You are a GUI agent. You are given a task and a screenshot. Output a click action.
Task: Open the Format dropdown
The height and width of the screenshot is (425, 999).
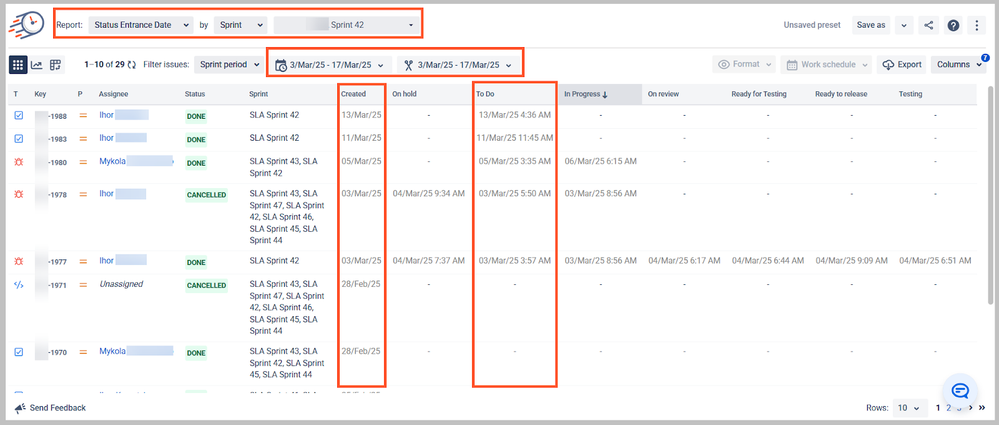744,64
